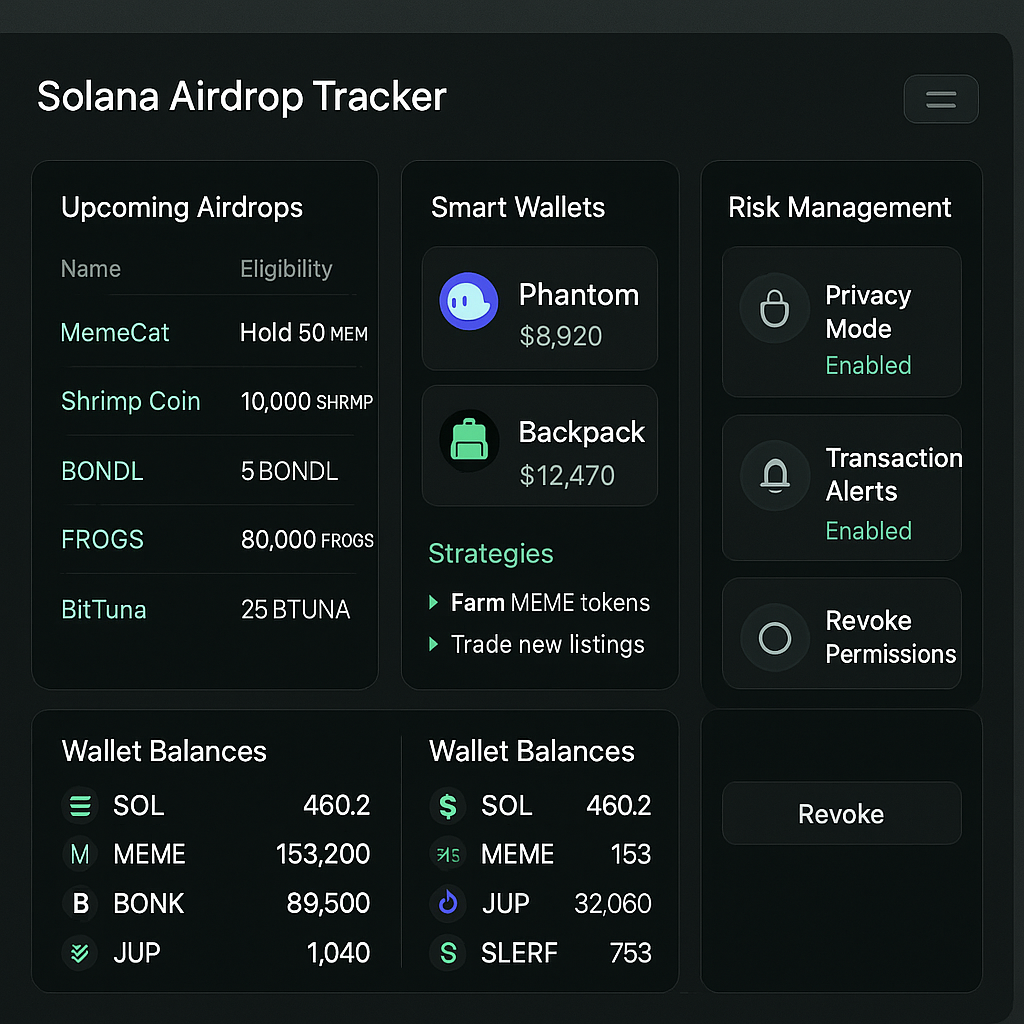Toggle Privacy Mode Enabled status

tap(868, 366)
